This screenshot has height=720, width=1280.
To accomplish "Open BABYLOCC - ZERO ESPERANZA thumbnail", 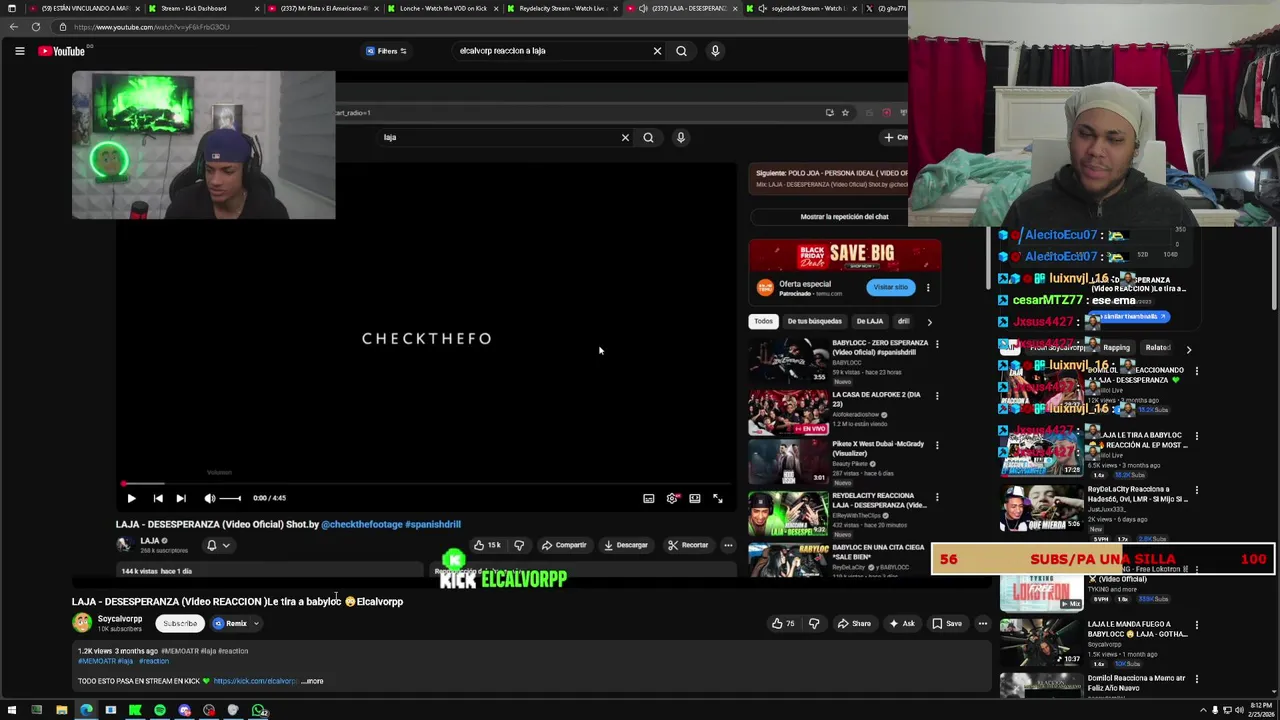I will coord(788,361).
